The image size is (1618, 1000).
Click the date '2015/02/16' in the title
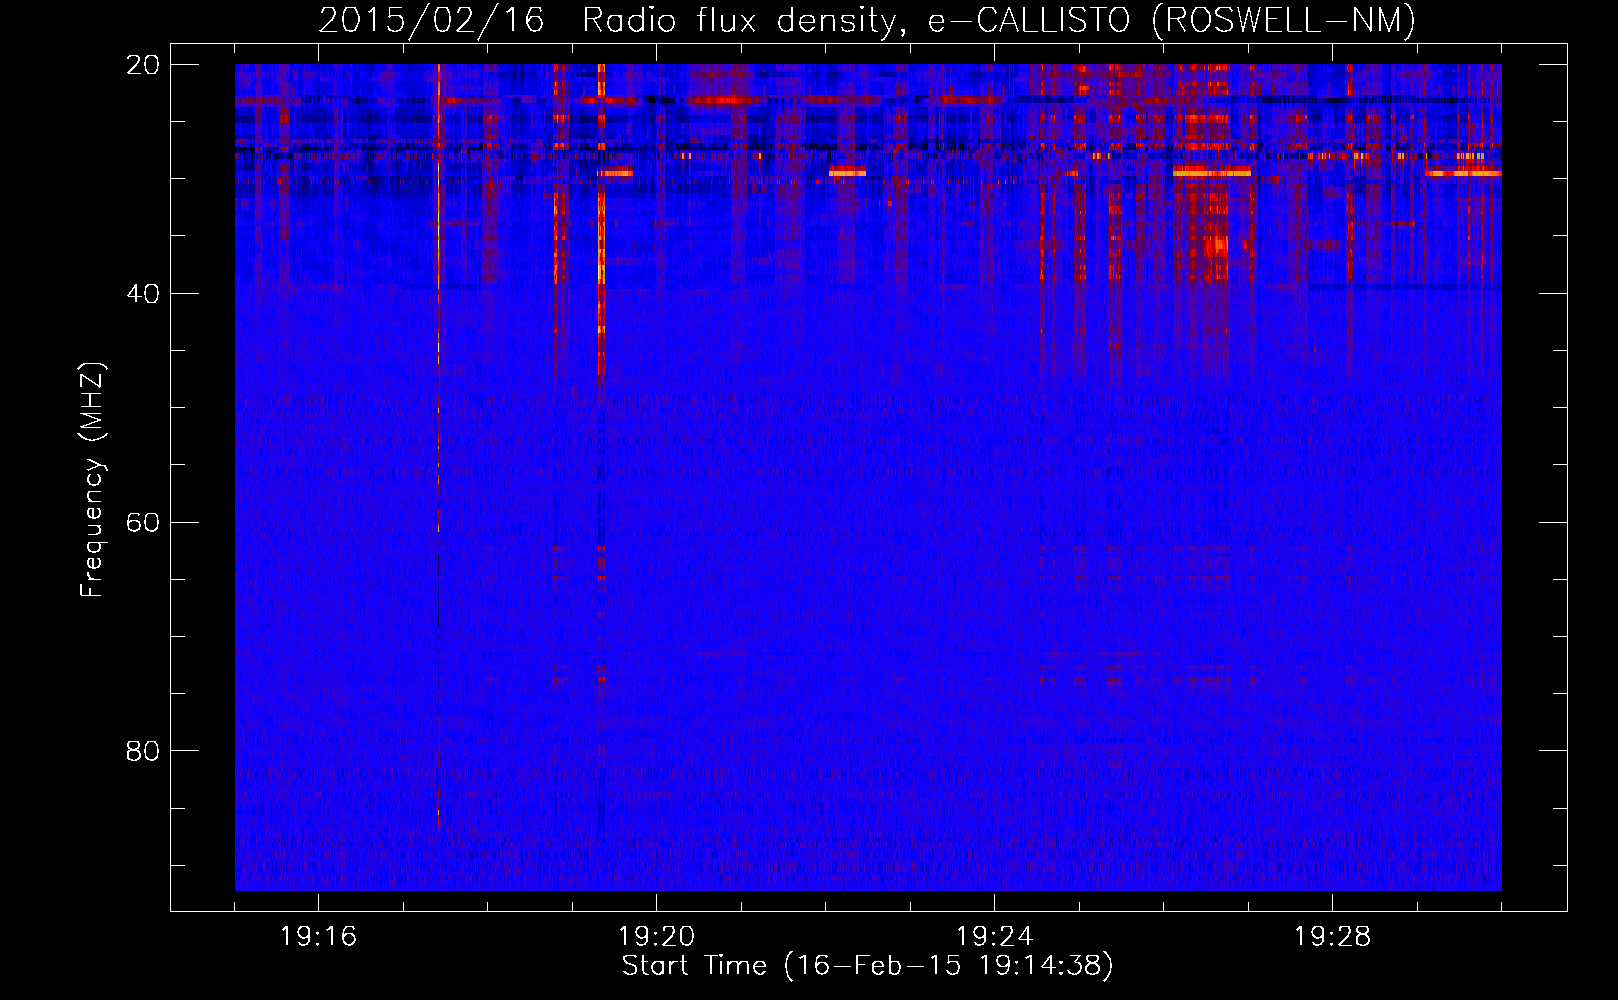[x=431, y=20]
